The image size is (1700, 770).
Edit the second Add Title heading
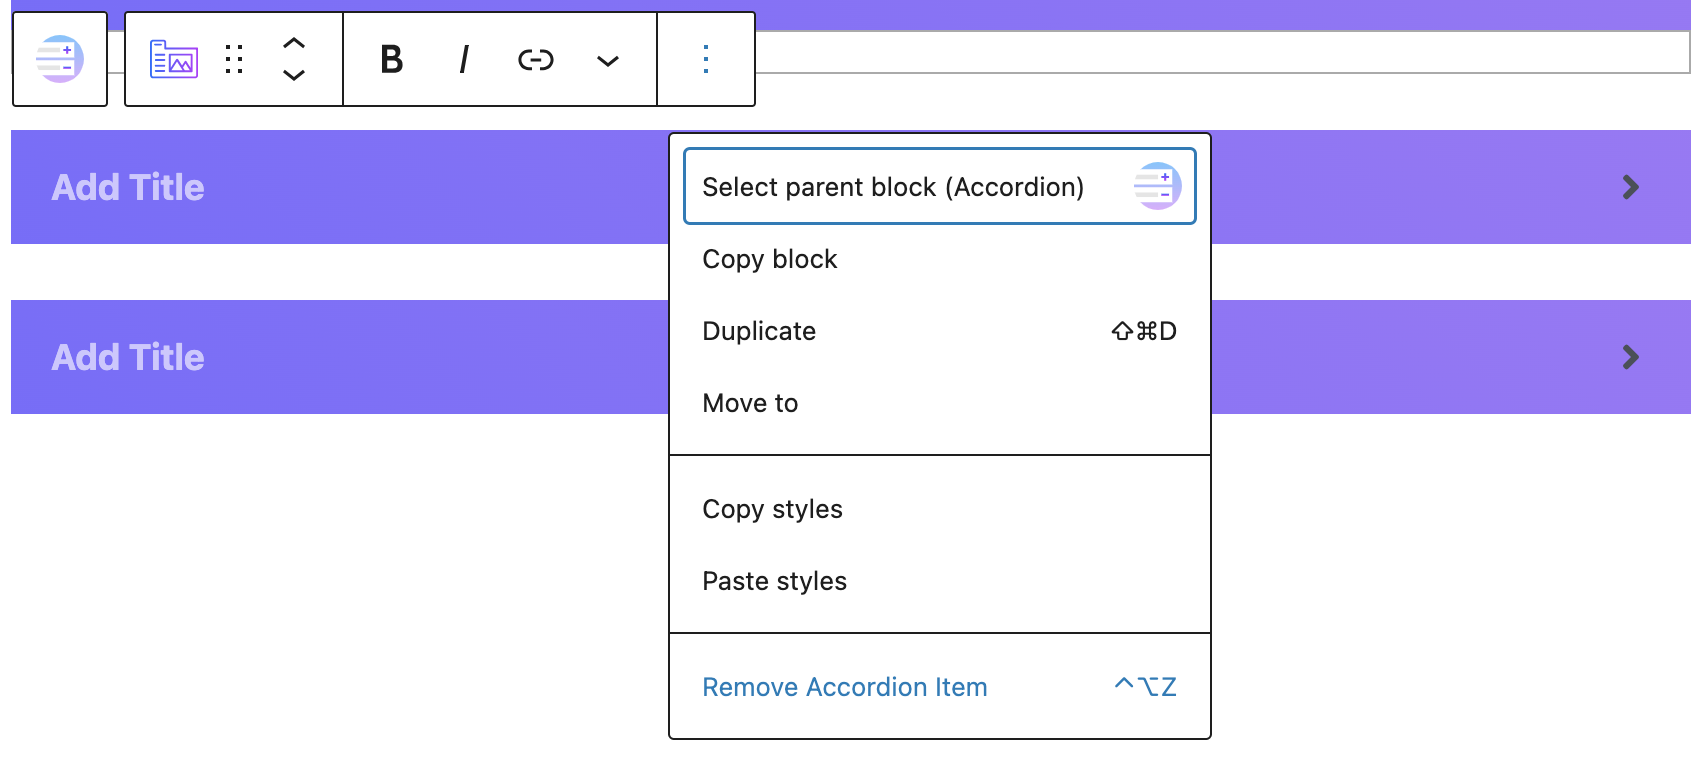click(128, 357)
